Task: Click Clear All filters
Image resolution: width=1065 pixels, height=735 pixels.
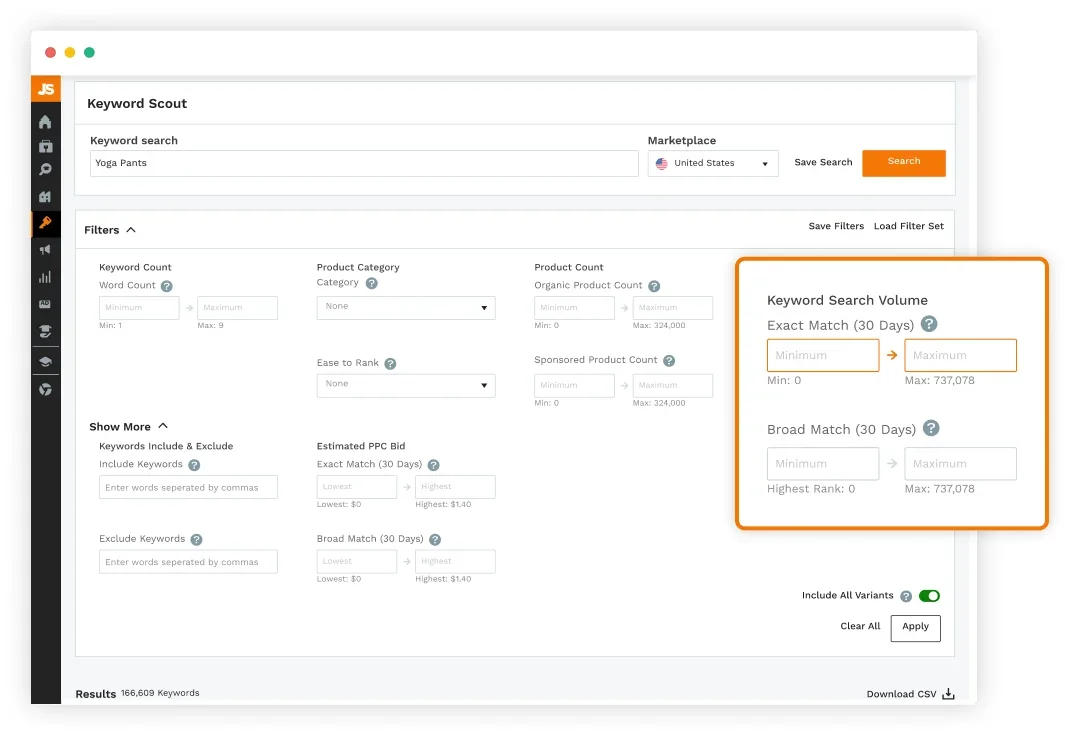Action: tap(860, 626)
